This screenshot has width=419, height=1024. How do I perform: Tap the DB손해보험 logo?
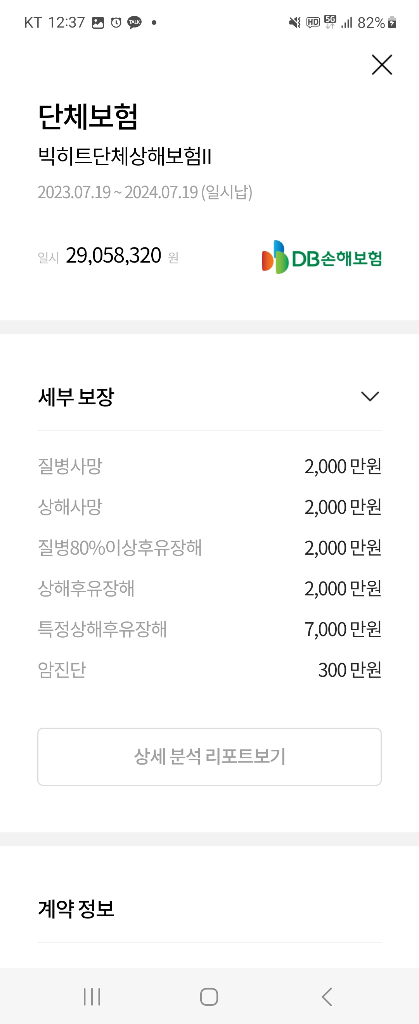(322, 257)
